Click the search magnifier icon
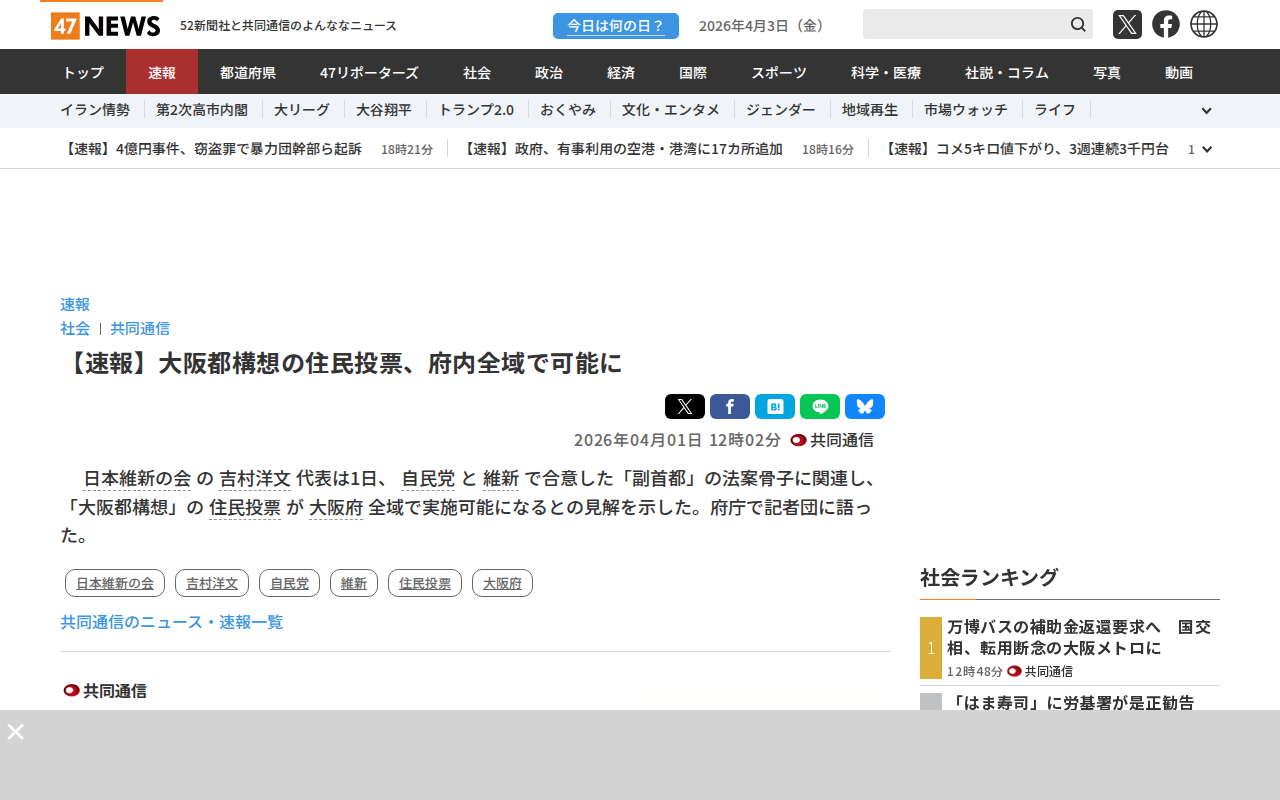Image resolution: width=1280 pixels, height=800 pixels. click(1078, 24)
